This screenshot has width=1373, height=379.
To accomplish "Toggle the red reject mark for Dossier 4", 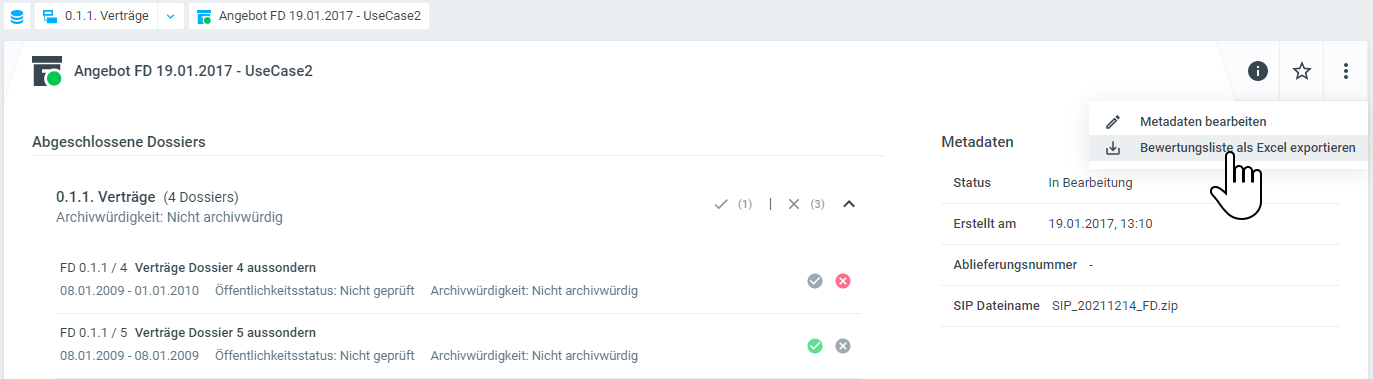I will tap(843, 281).
